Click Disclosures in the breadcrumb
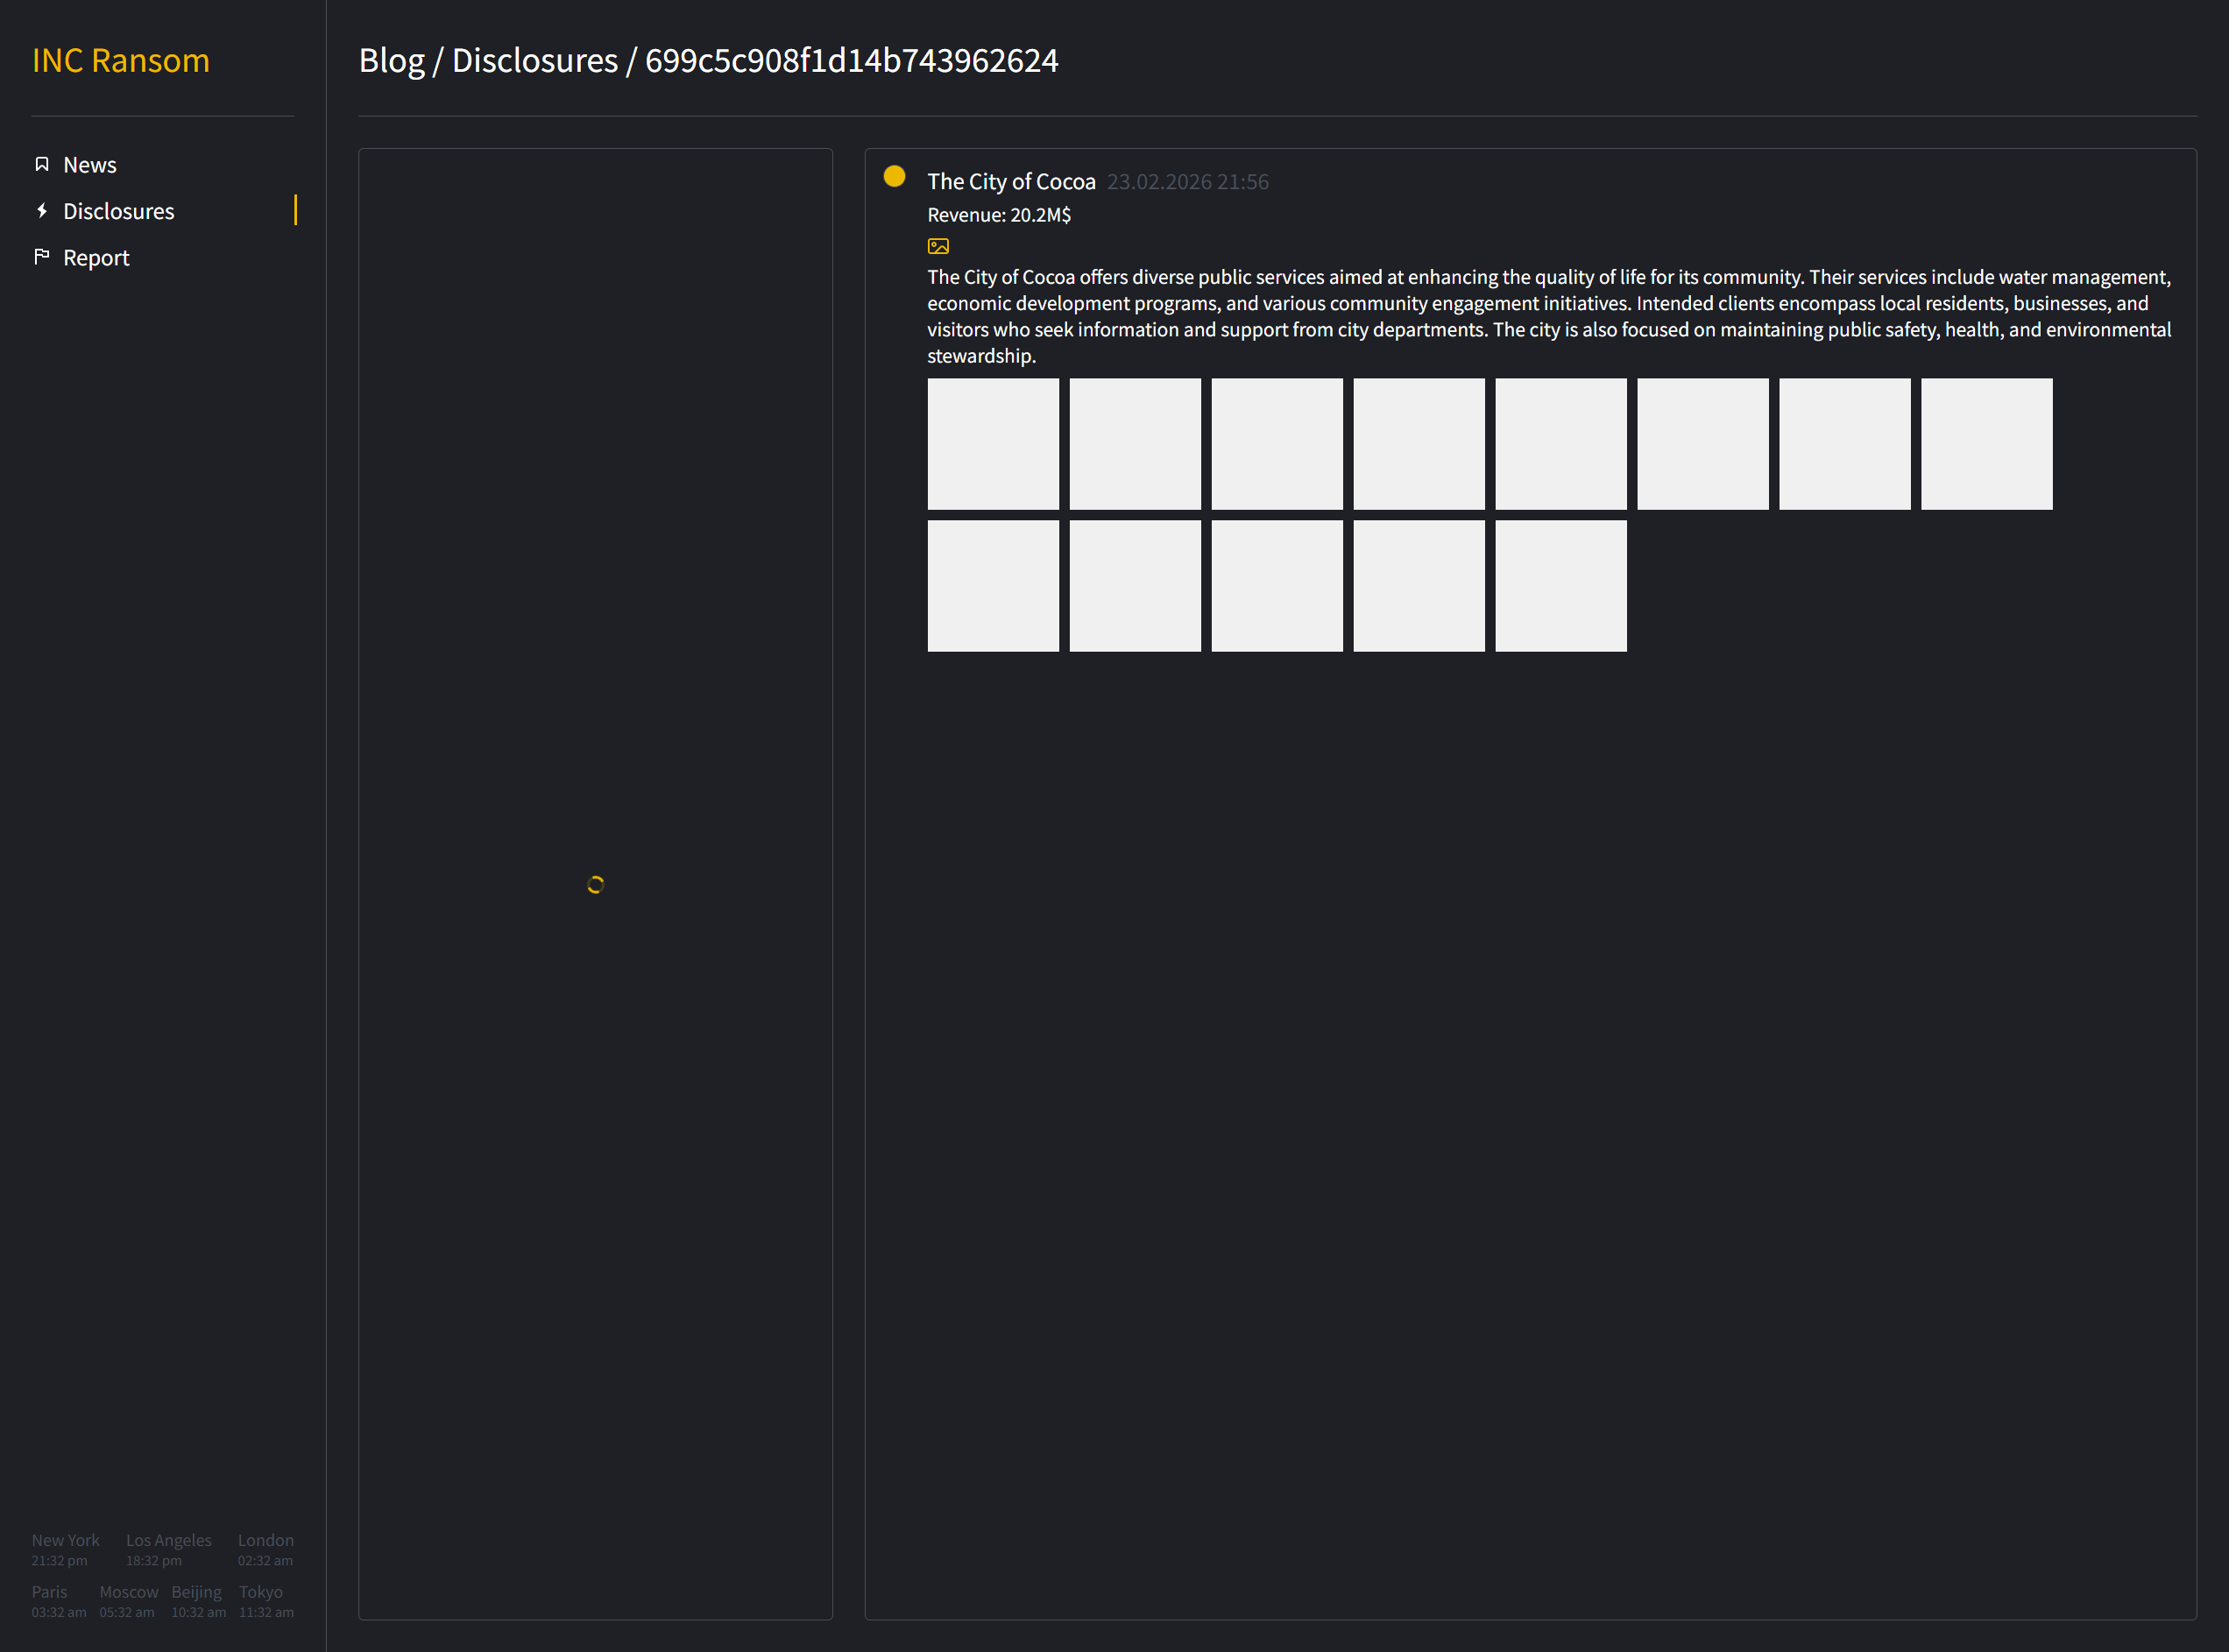The width and height of the screenshot is (2229, 1652). 535,61
